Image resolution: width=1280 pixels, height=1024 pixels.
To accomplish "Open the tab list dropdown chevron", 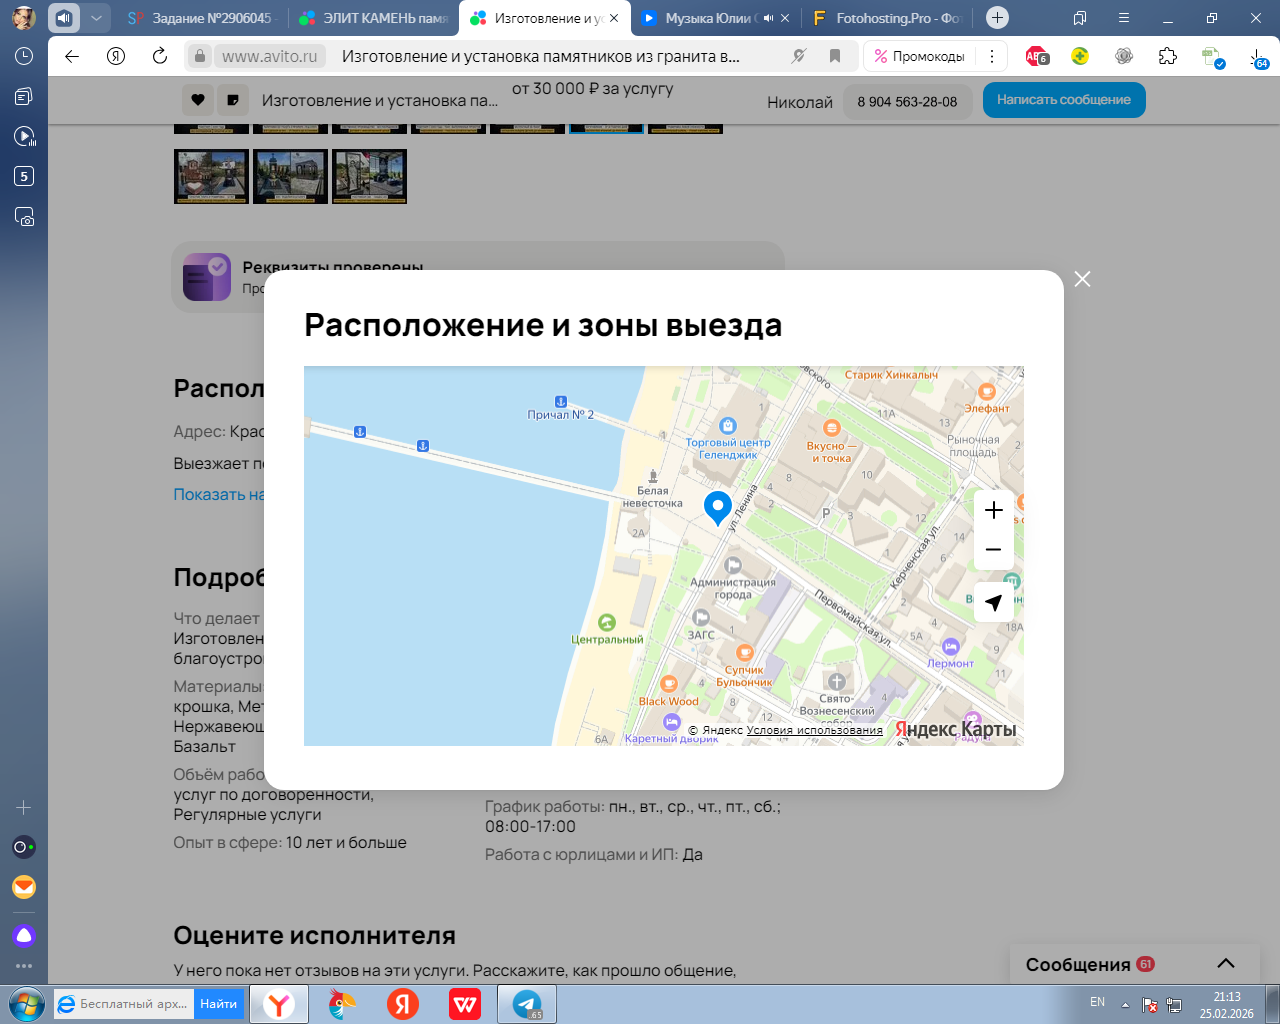I will coord(96,18).
